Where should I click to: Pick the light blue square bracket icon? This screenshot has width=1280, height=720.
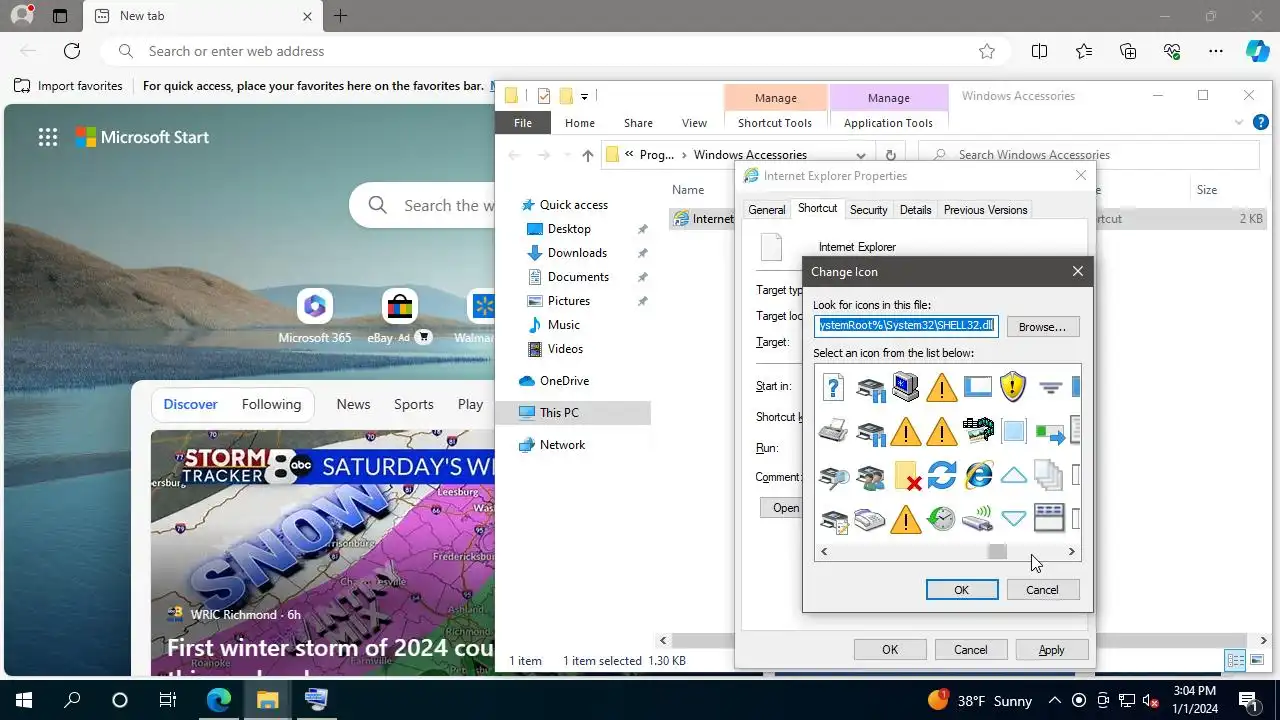coord(1013,431)
